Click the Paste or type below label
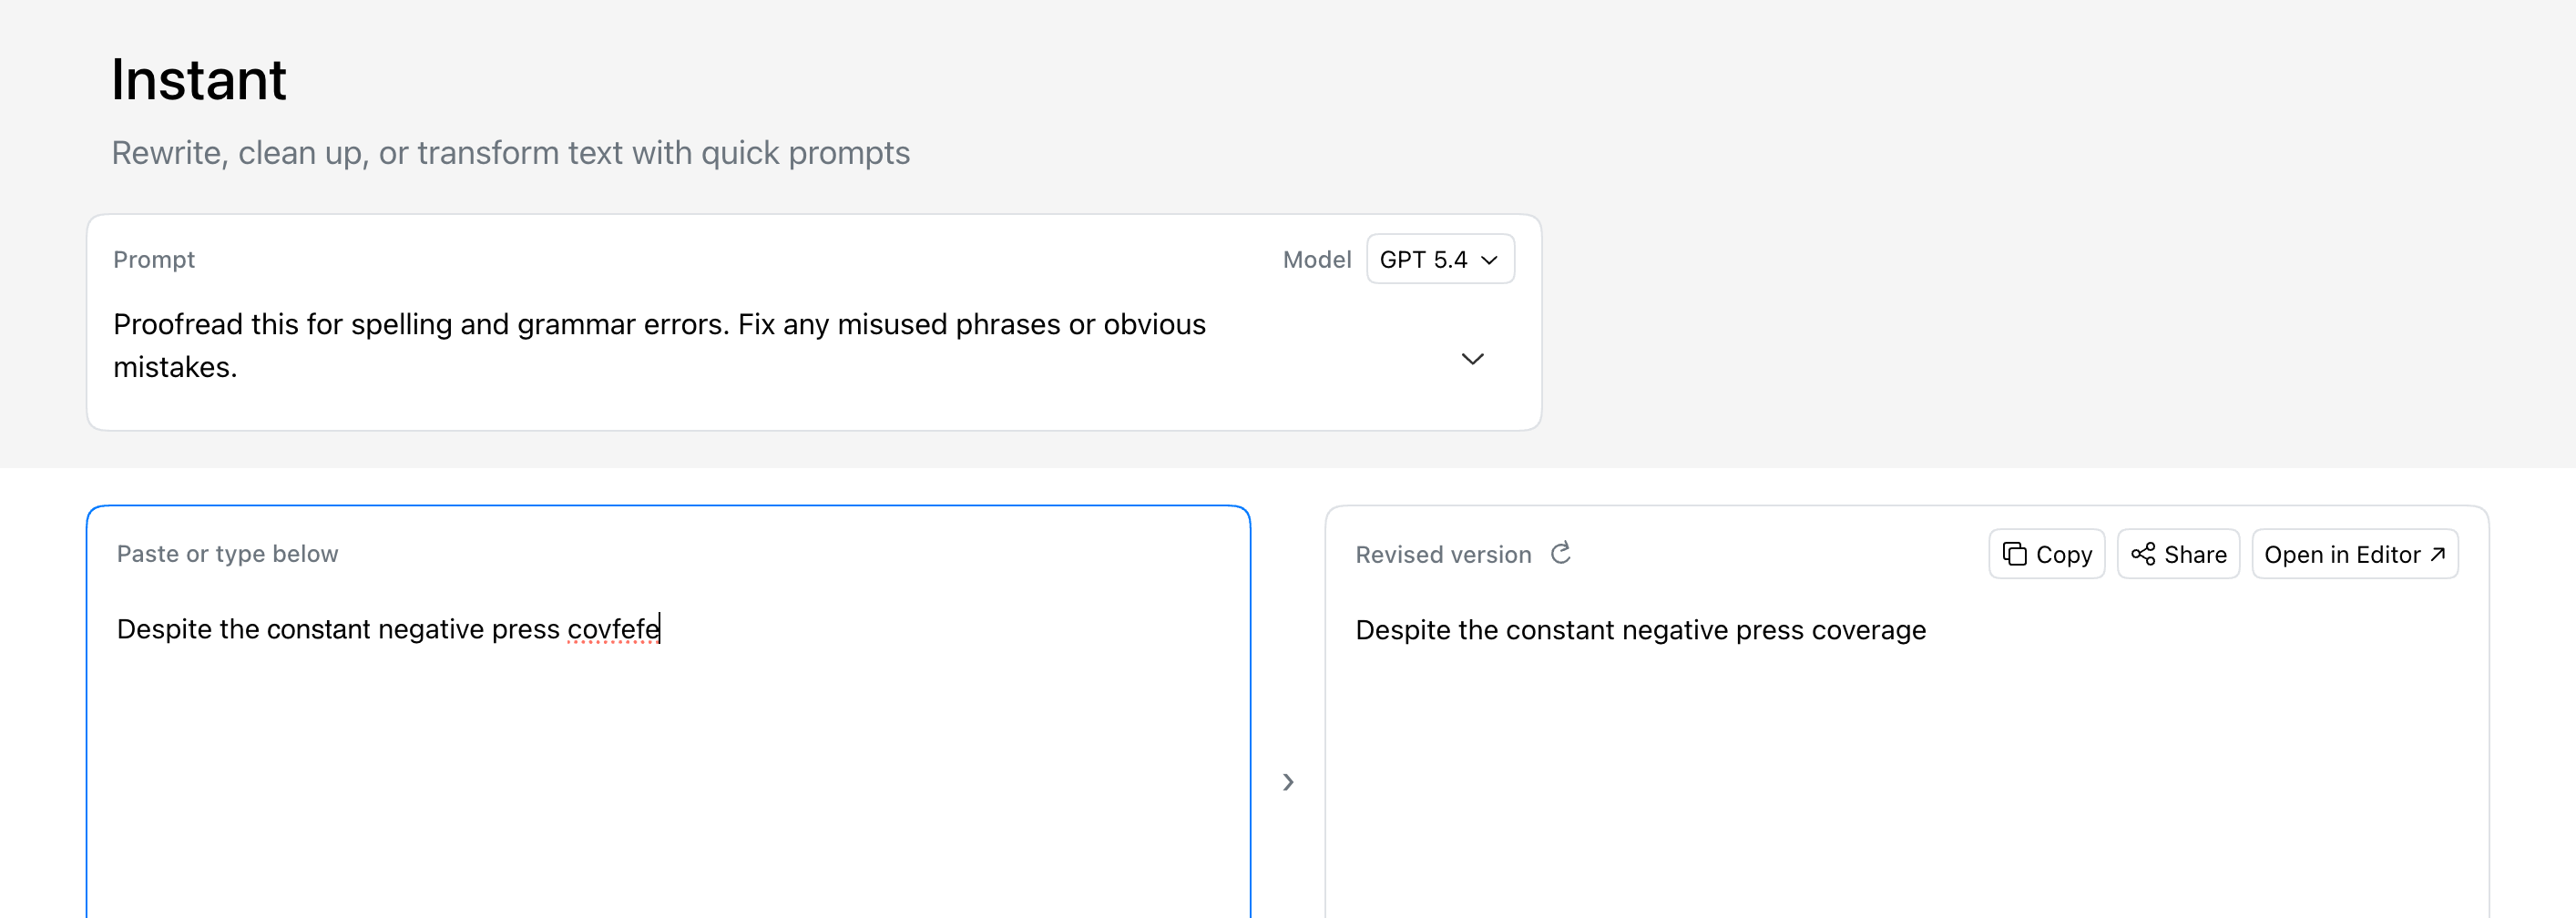Screen dimensions: 2576x918 (x=227, y=554)
